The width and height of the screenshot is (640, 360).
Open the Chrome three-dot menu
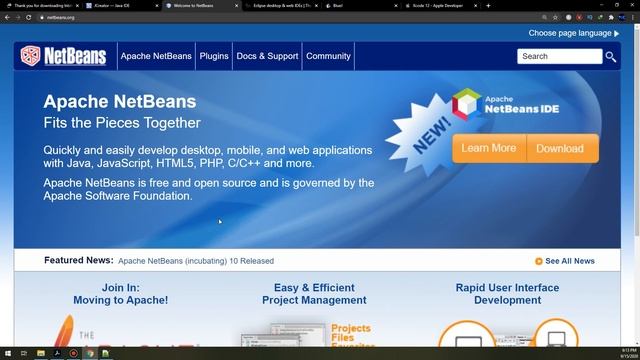(x=633, y=18)
